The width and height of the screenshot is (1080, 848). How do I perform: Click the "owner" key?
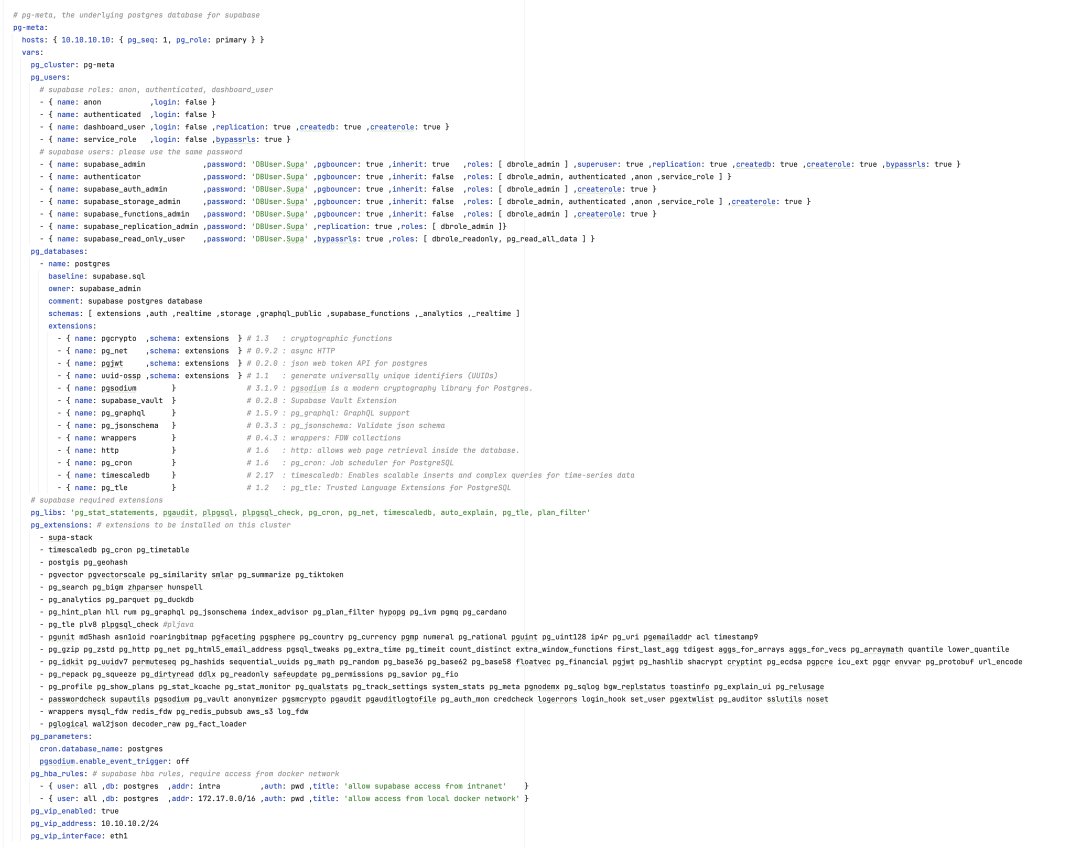point(61,289)
